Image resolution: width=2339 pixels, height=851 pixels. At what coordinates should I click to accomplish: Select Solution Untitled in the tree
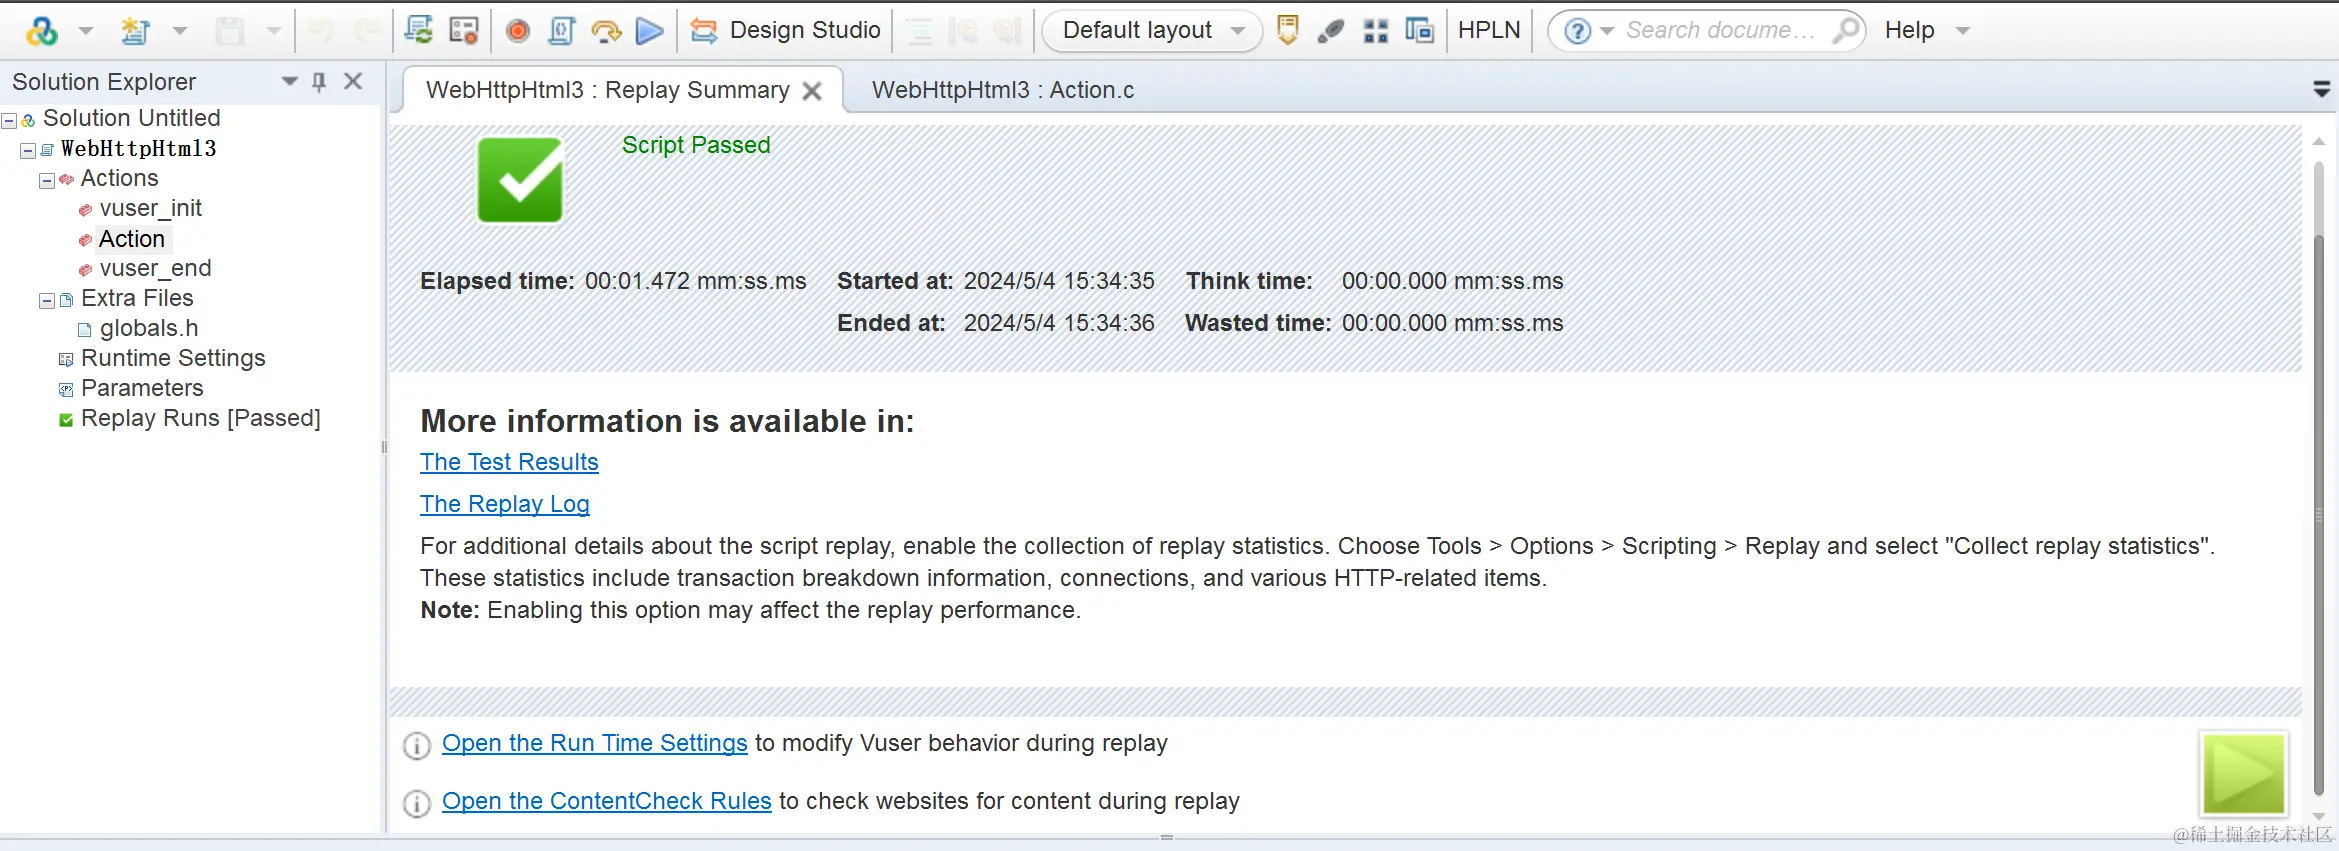point(131,118)
